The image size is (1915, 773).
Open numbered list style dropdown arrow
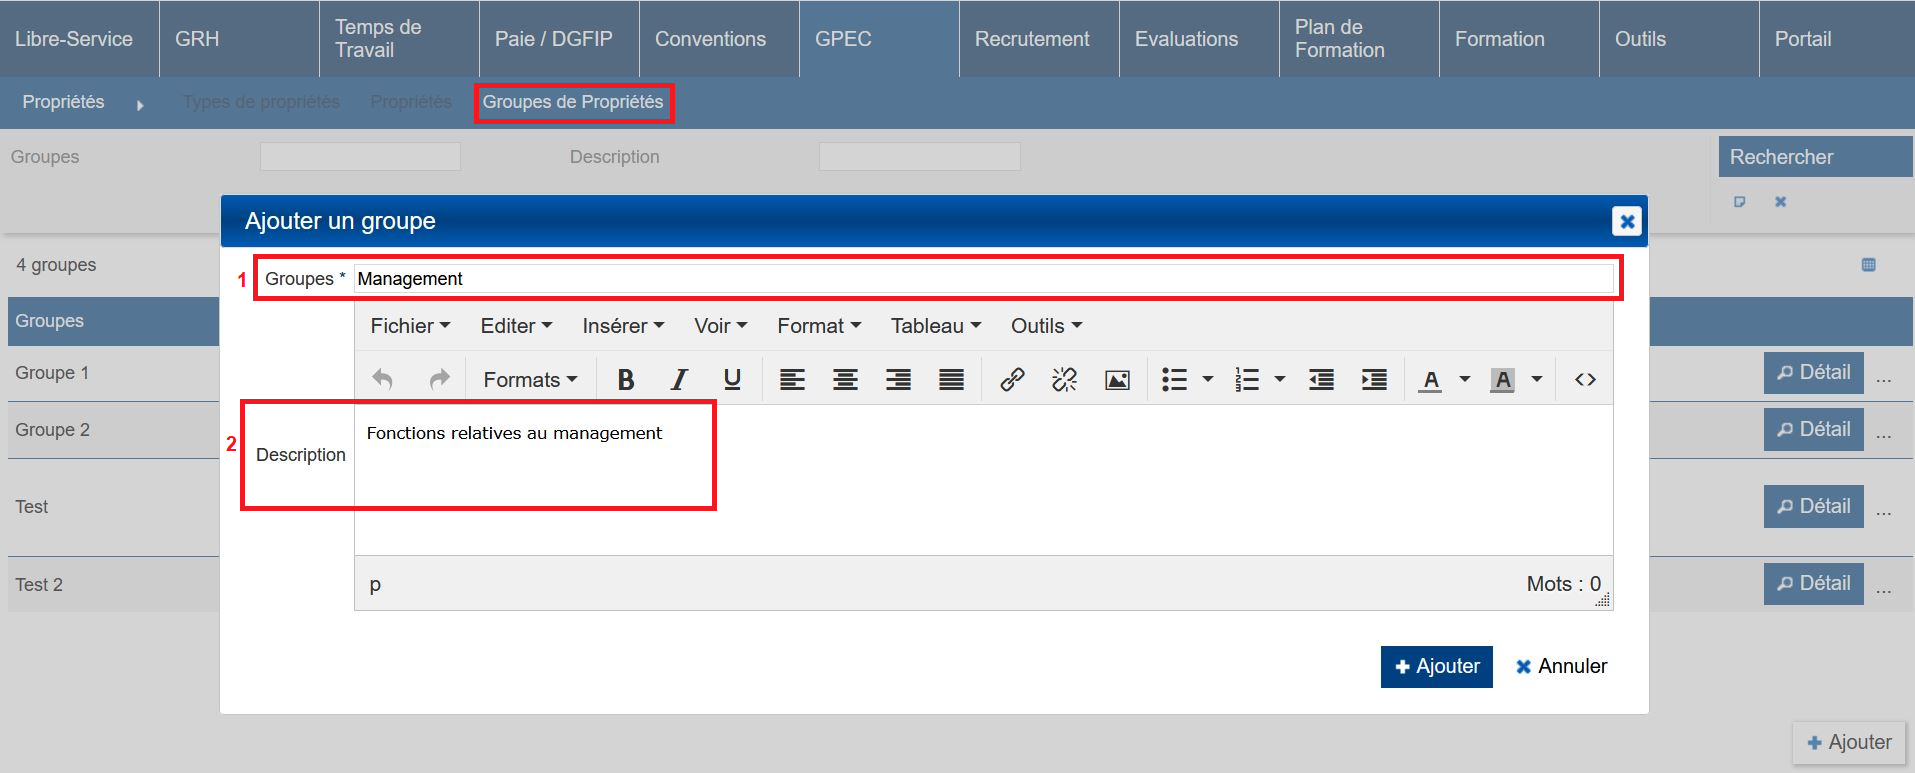1280,380
